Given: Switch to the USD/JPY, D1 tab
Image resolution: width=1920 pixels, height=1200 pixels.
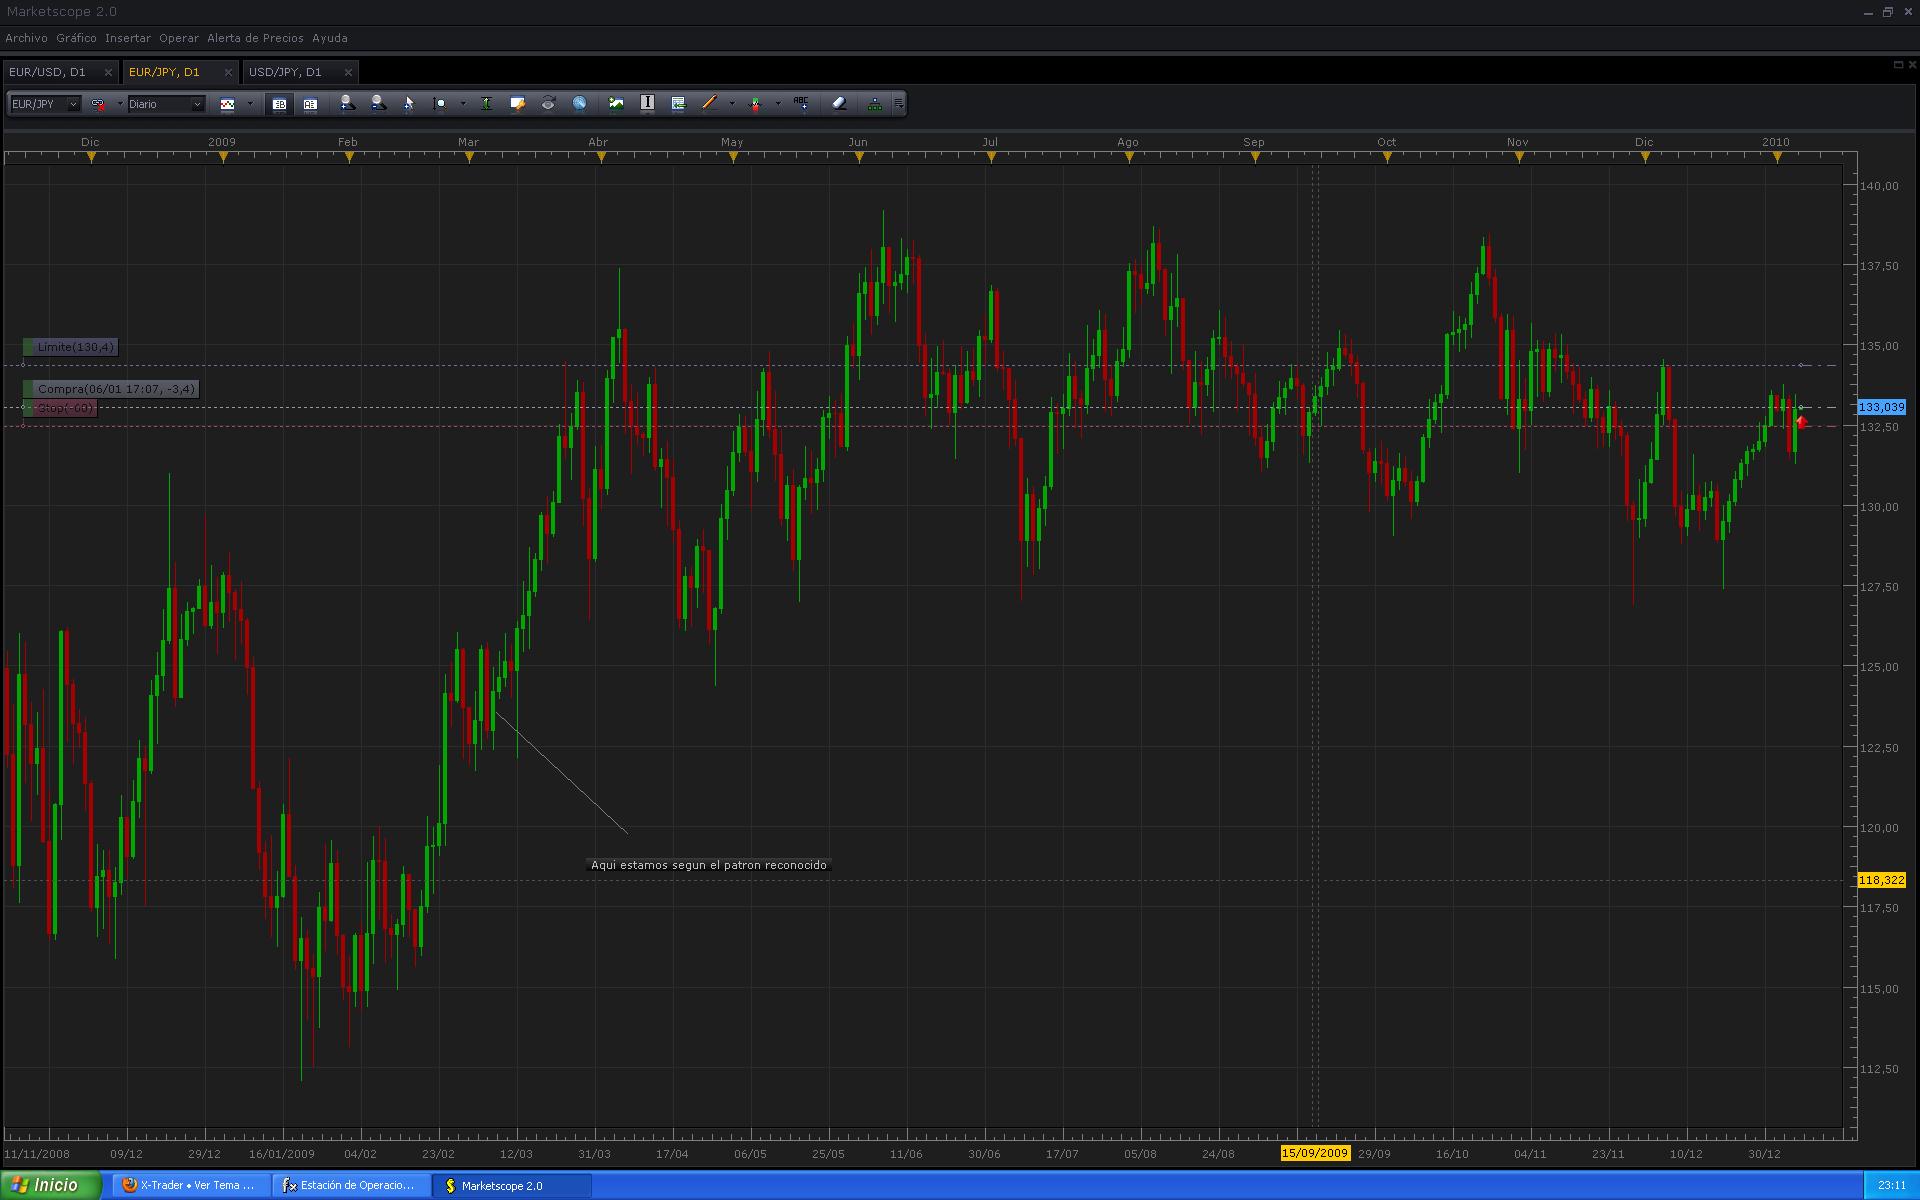Looking at the screenshot, I should pyautogui.click(x=285, y=72).
